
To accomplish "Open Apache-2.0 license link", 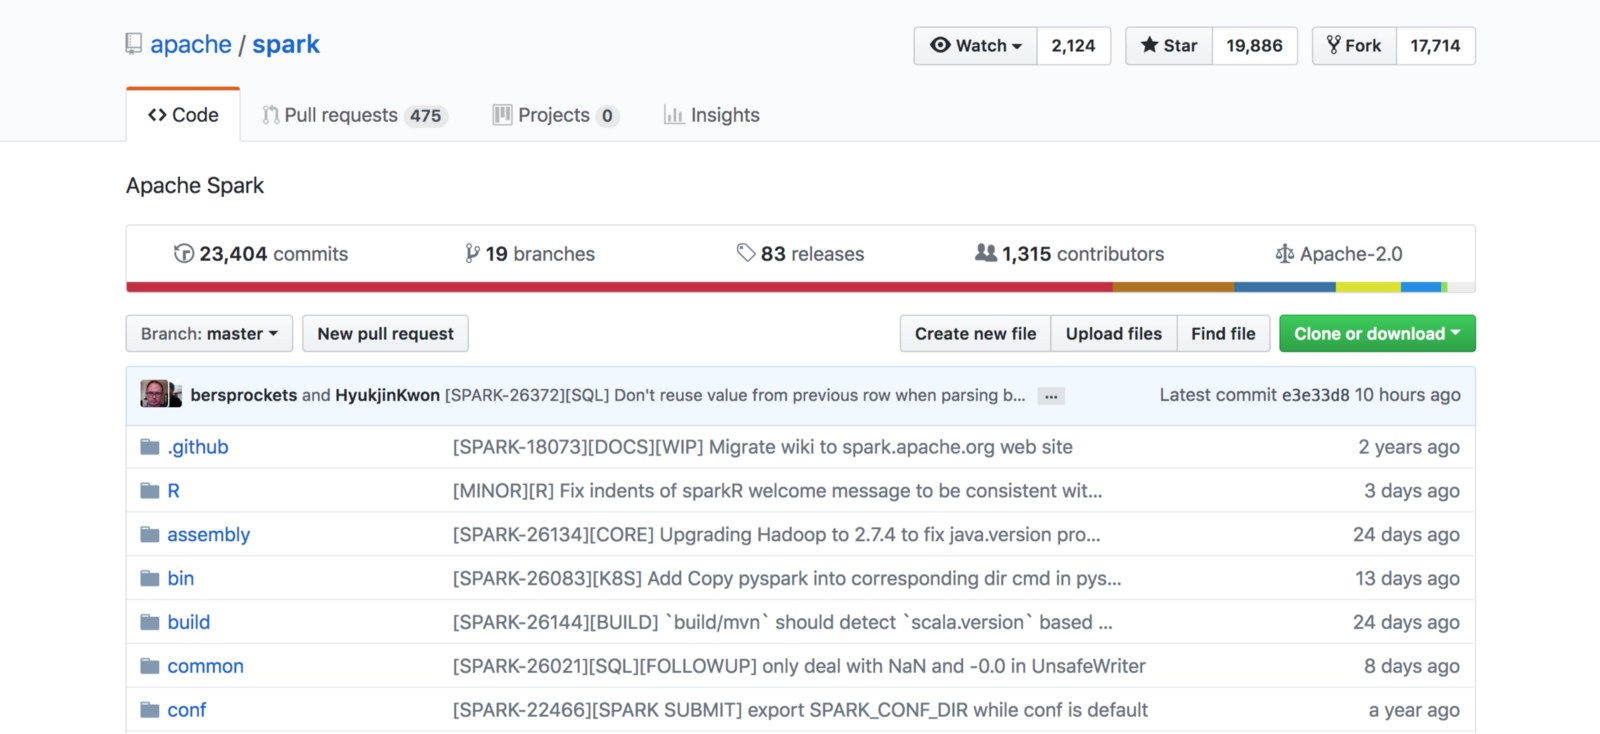I will coord(1339,254).
